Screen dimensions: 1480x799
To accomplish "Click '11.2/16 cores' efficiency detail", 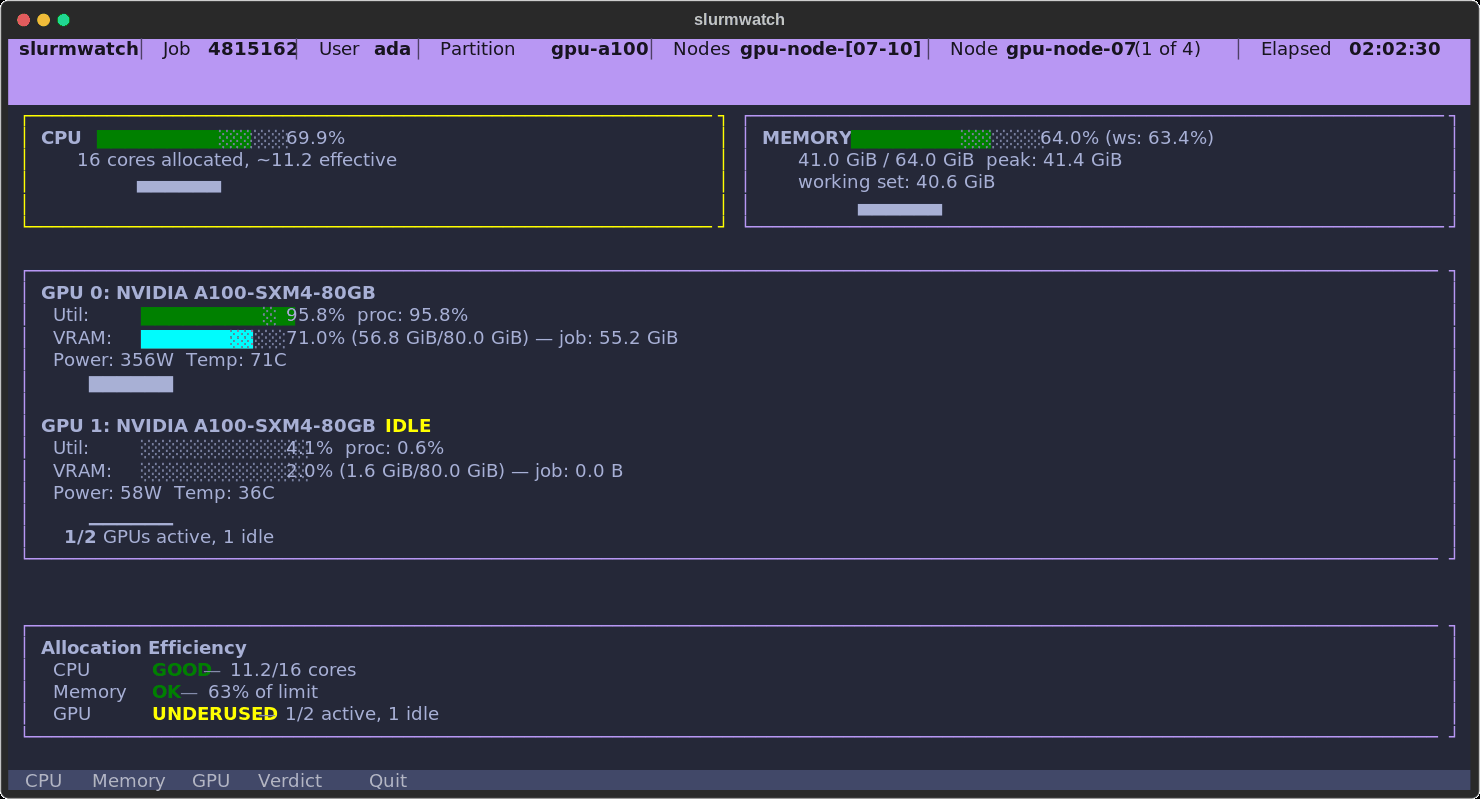I will tap(293, 670).
